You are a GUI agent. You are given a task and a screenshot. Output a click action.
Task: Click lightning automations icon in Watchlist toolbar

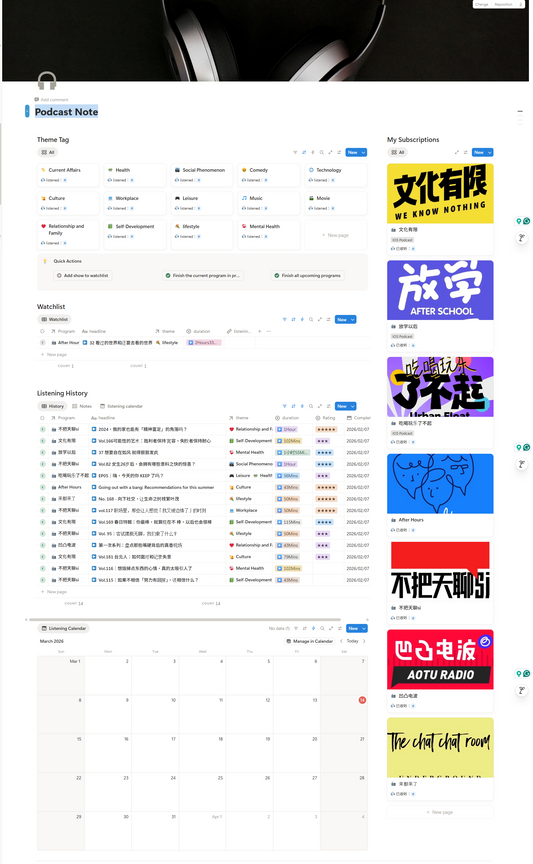[x=302, y=320]
